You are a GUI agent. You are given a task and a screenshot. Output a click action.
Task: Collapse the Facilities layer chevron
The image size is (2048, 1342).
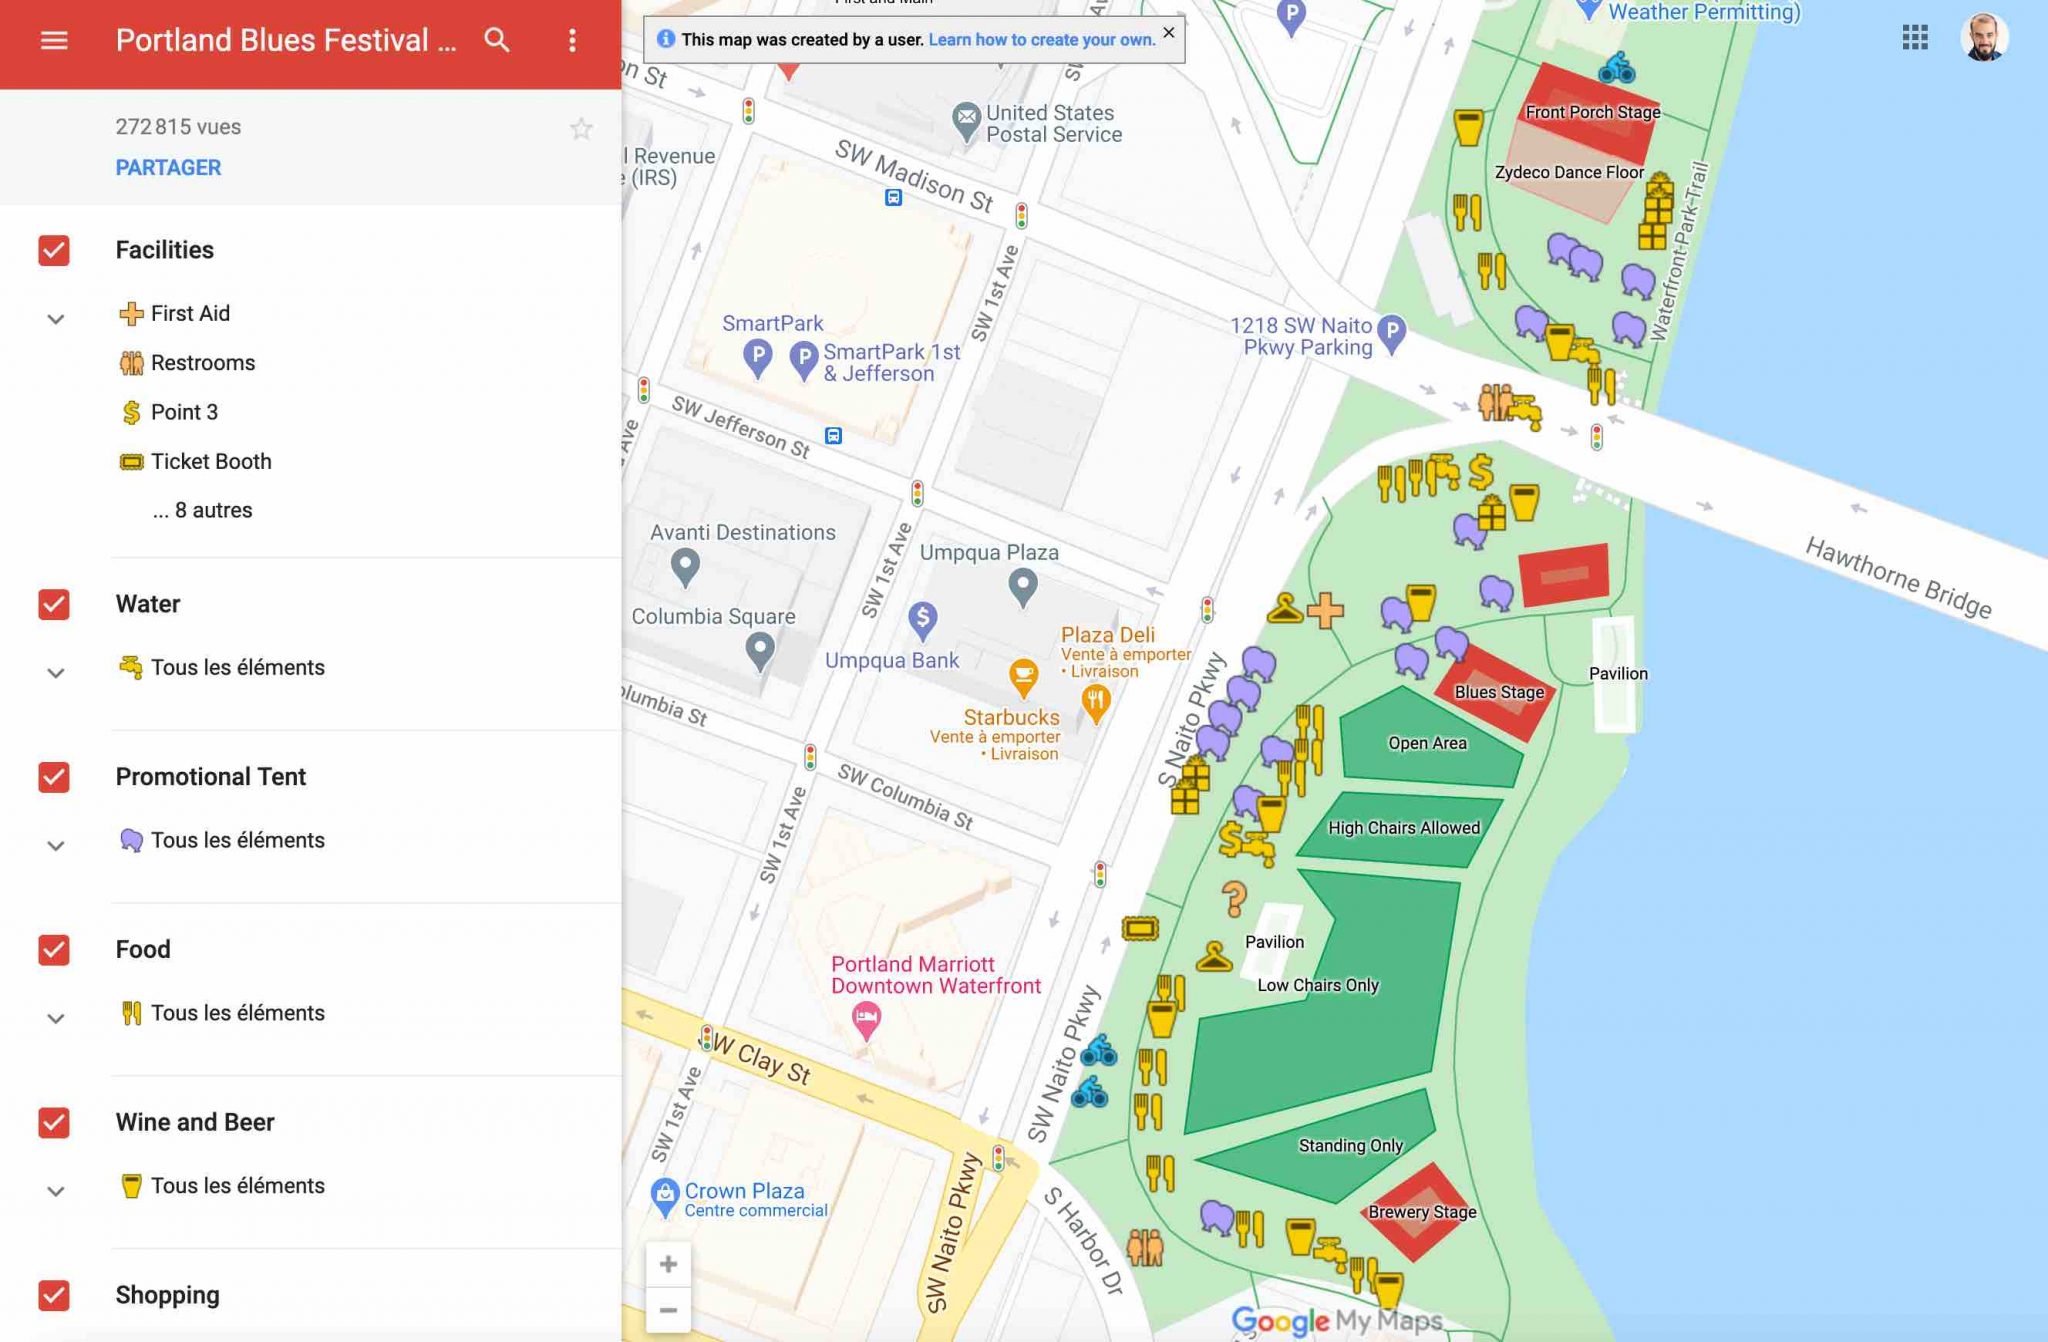[56, 319]
